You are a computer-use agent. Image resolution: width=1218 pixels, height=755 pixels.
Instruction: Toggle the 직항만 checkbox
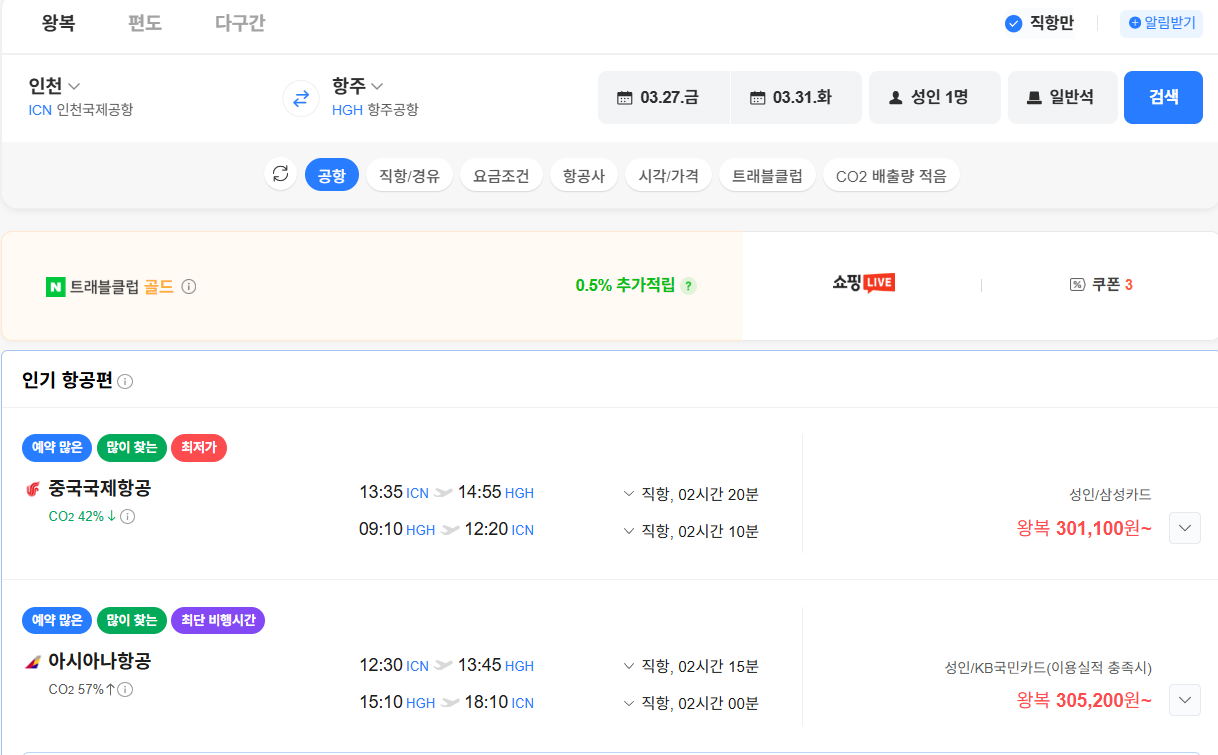click(1014, 23)
